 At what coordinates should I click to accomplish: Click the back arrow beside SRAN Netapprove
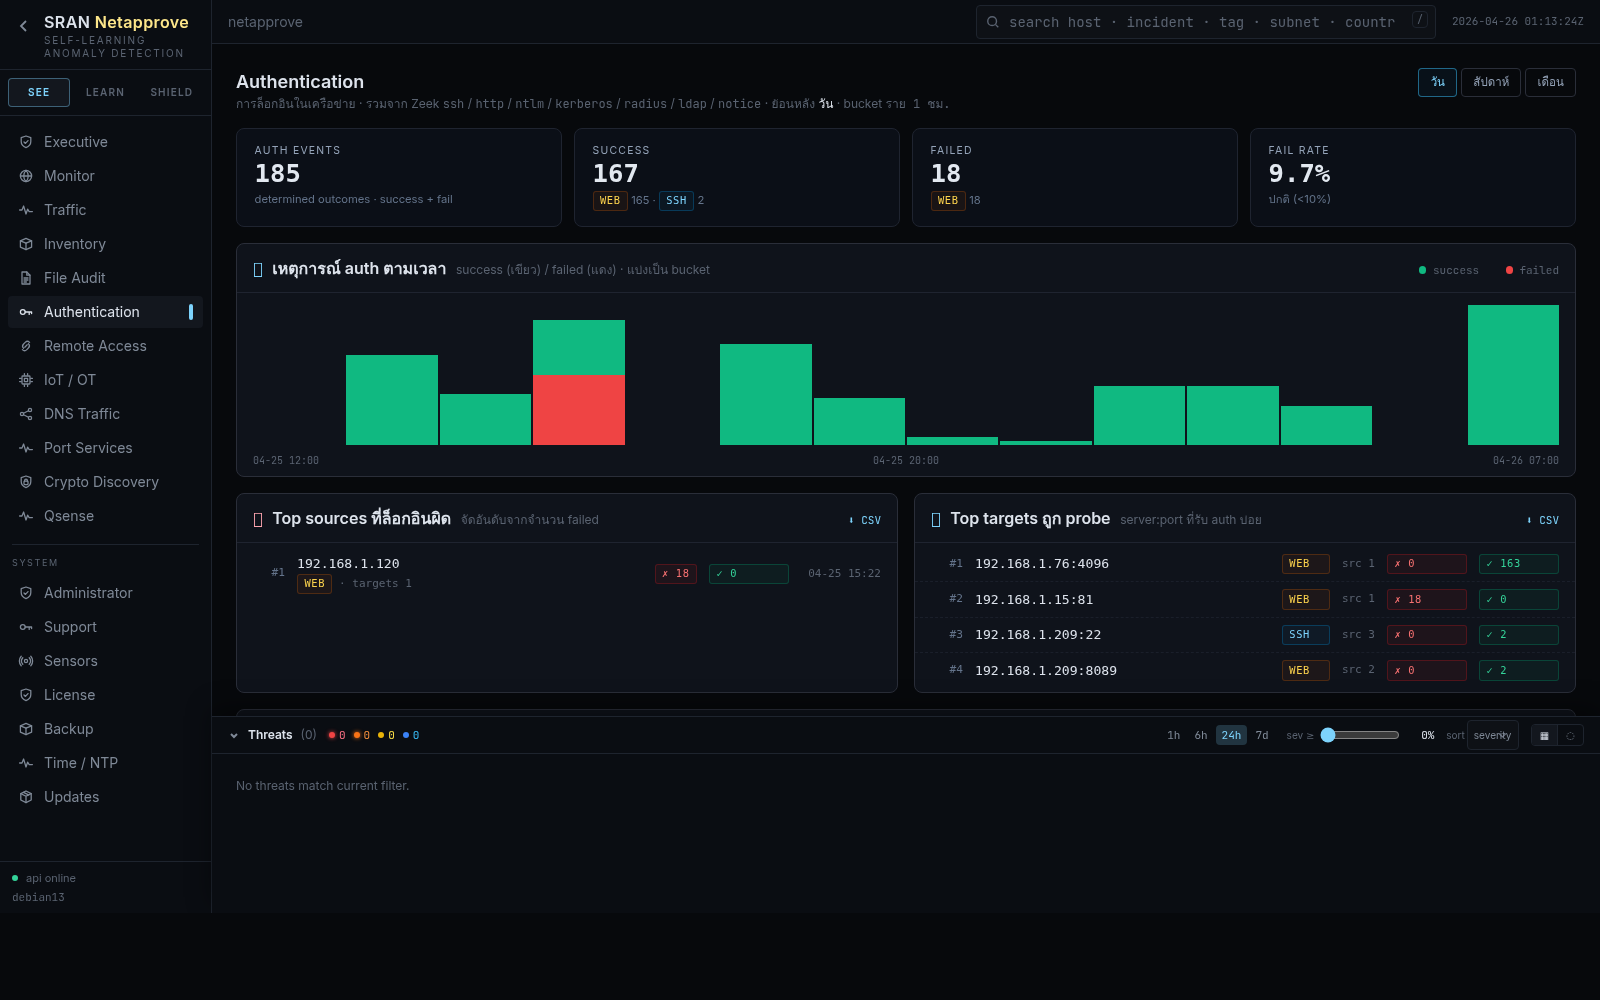click(x=23, y=26)
